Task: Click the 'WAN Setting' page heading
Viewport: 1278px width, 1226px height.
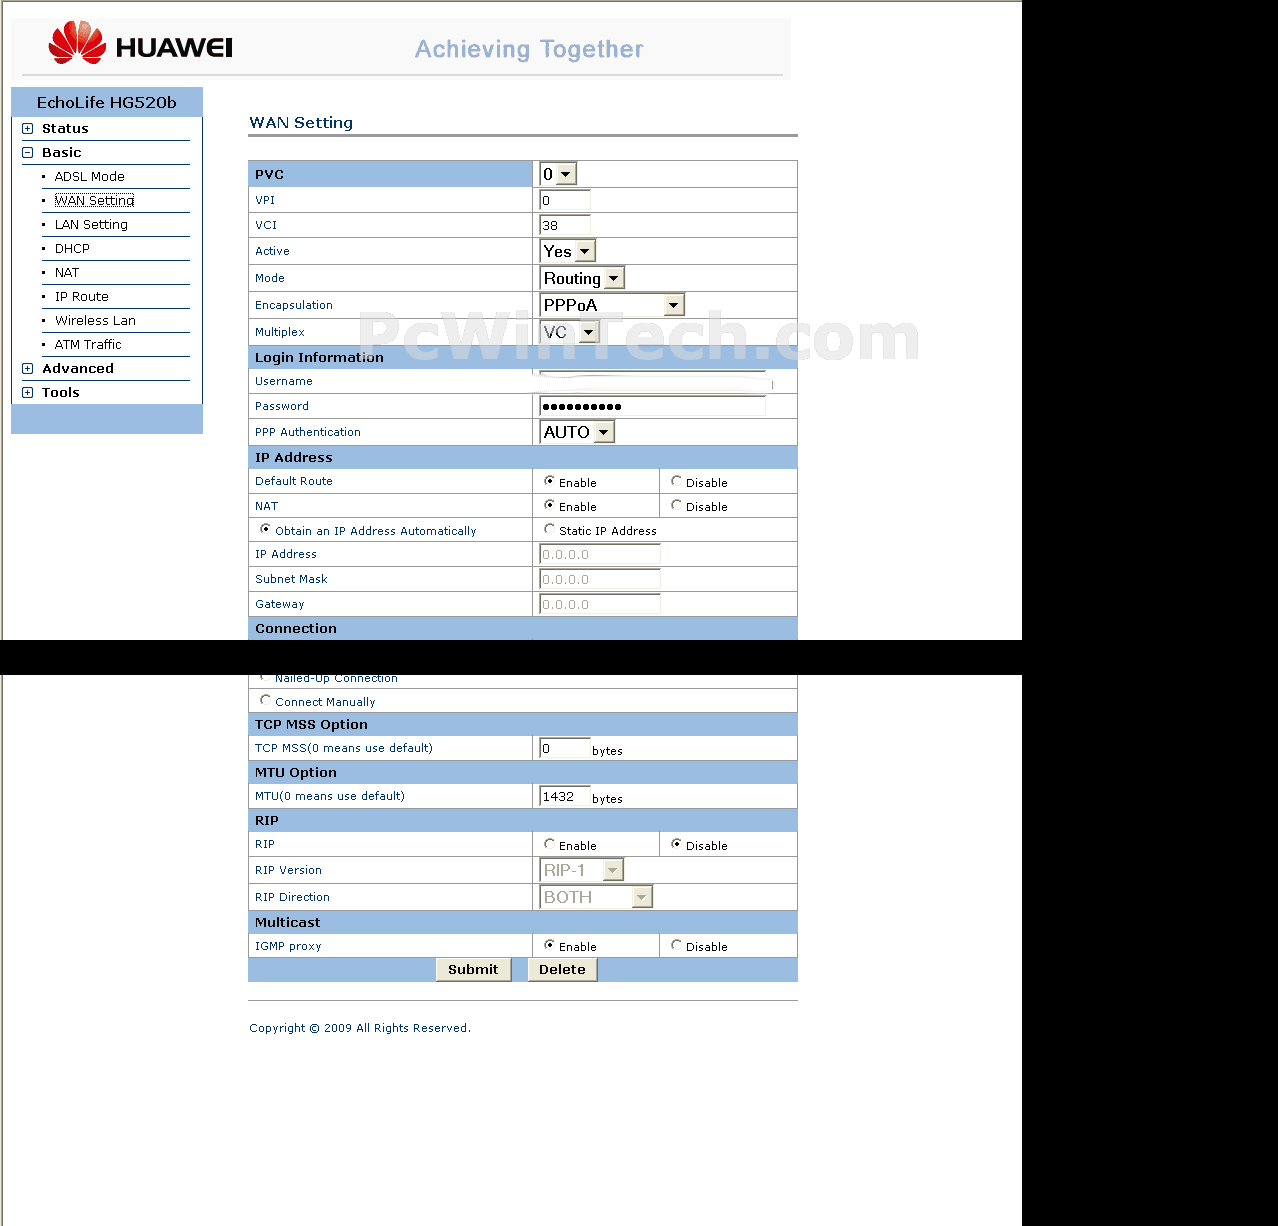Action: pyautogui.click(x=301, y=123)
